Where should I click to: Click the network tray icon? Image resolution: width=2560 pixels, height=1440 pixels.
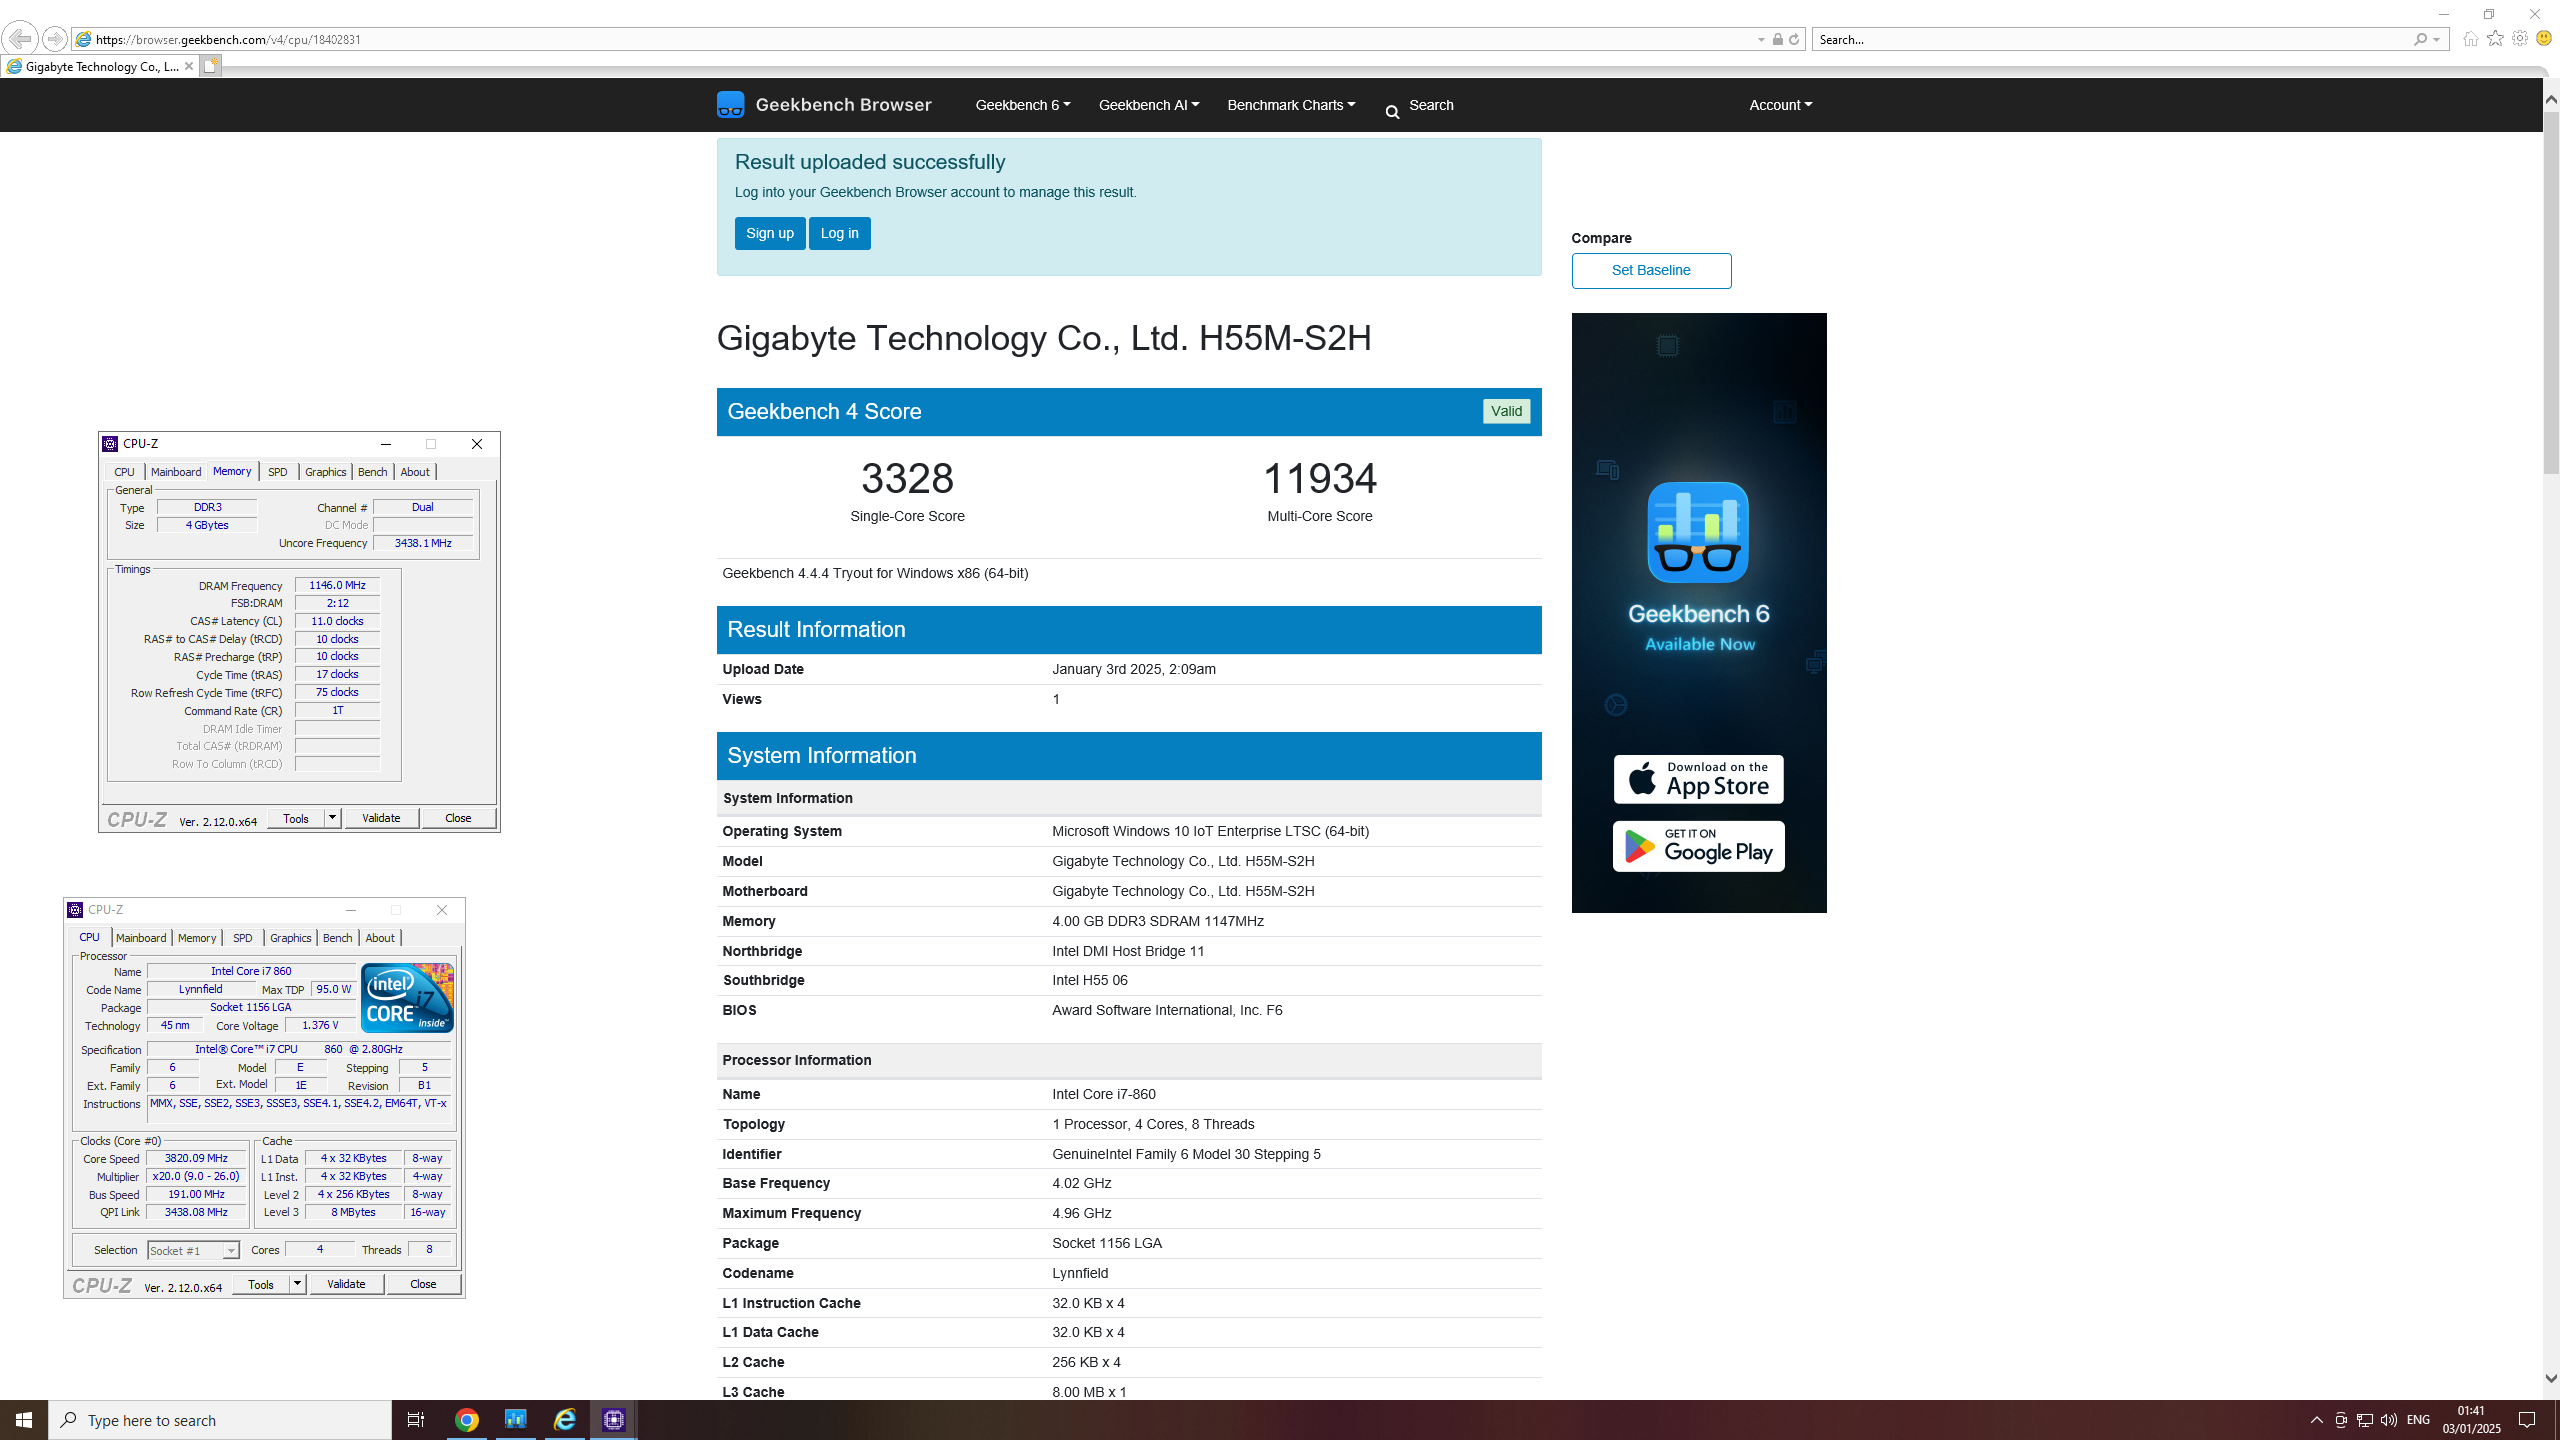point(2364,1420)
